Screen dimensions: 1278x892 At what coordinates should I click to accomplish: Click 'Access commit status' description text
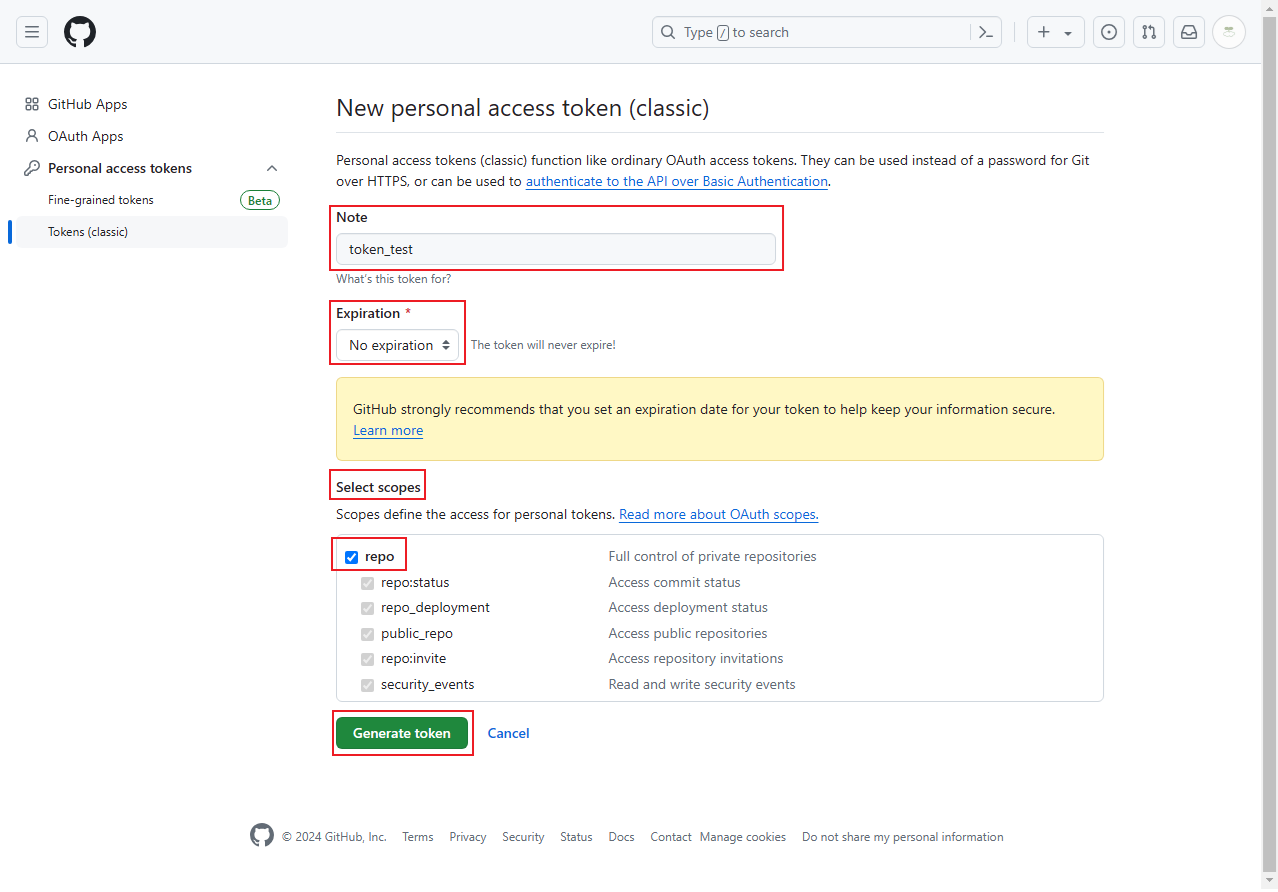(x=674, y=582)
